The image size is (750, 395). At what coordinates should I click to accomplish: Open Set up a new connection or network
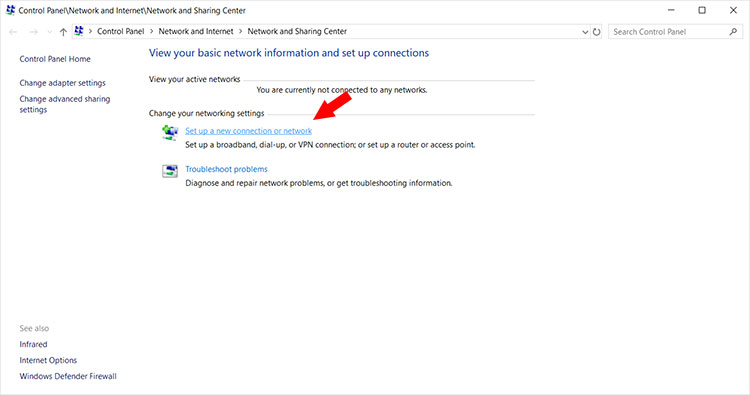(248, 131)
